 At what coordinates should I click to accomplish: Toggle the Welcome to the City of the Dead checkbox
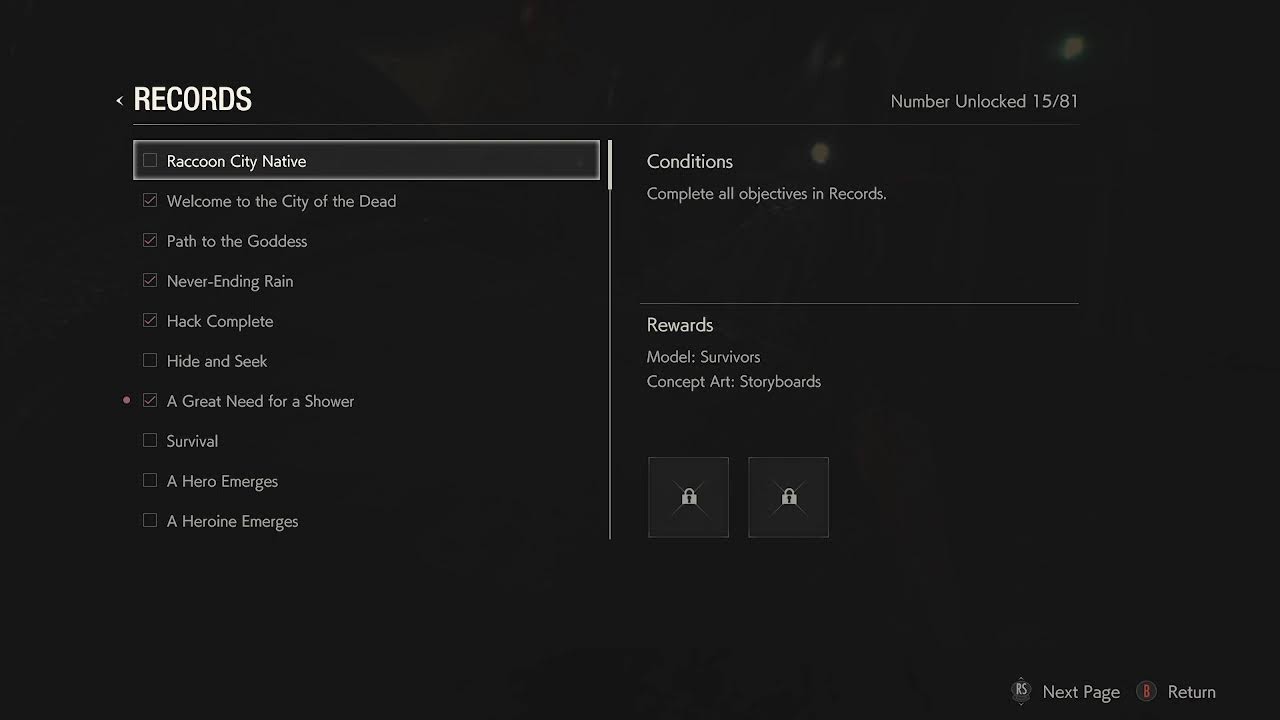(150, 200)
